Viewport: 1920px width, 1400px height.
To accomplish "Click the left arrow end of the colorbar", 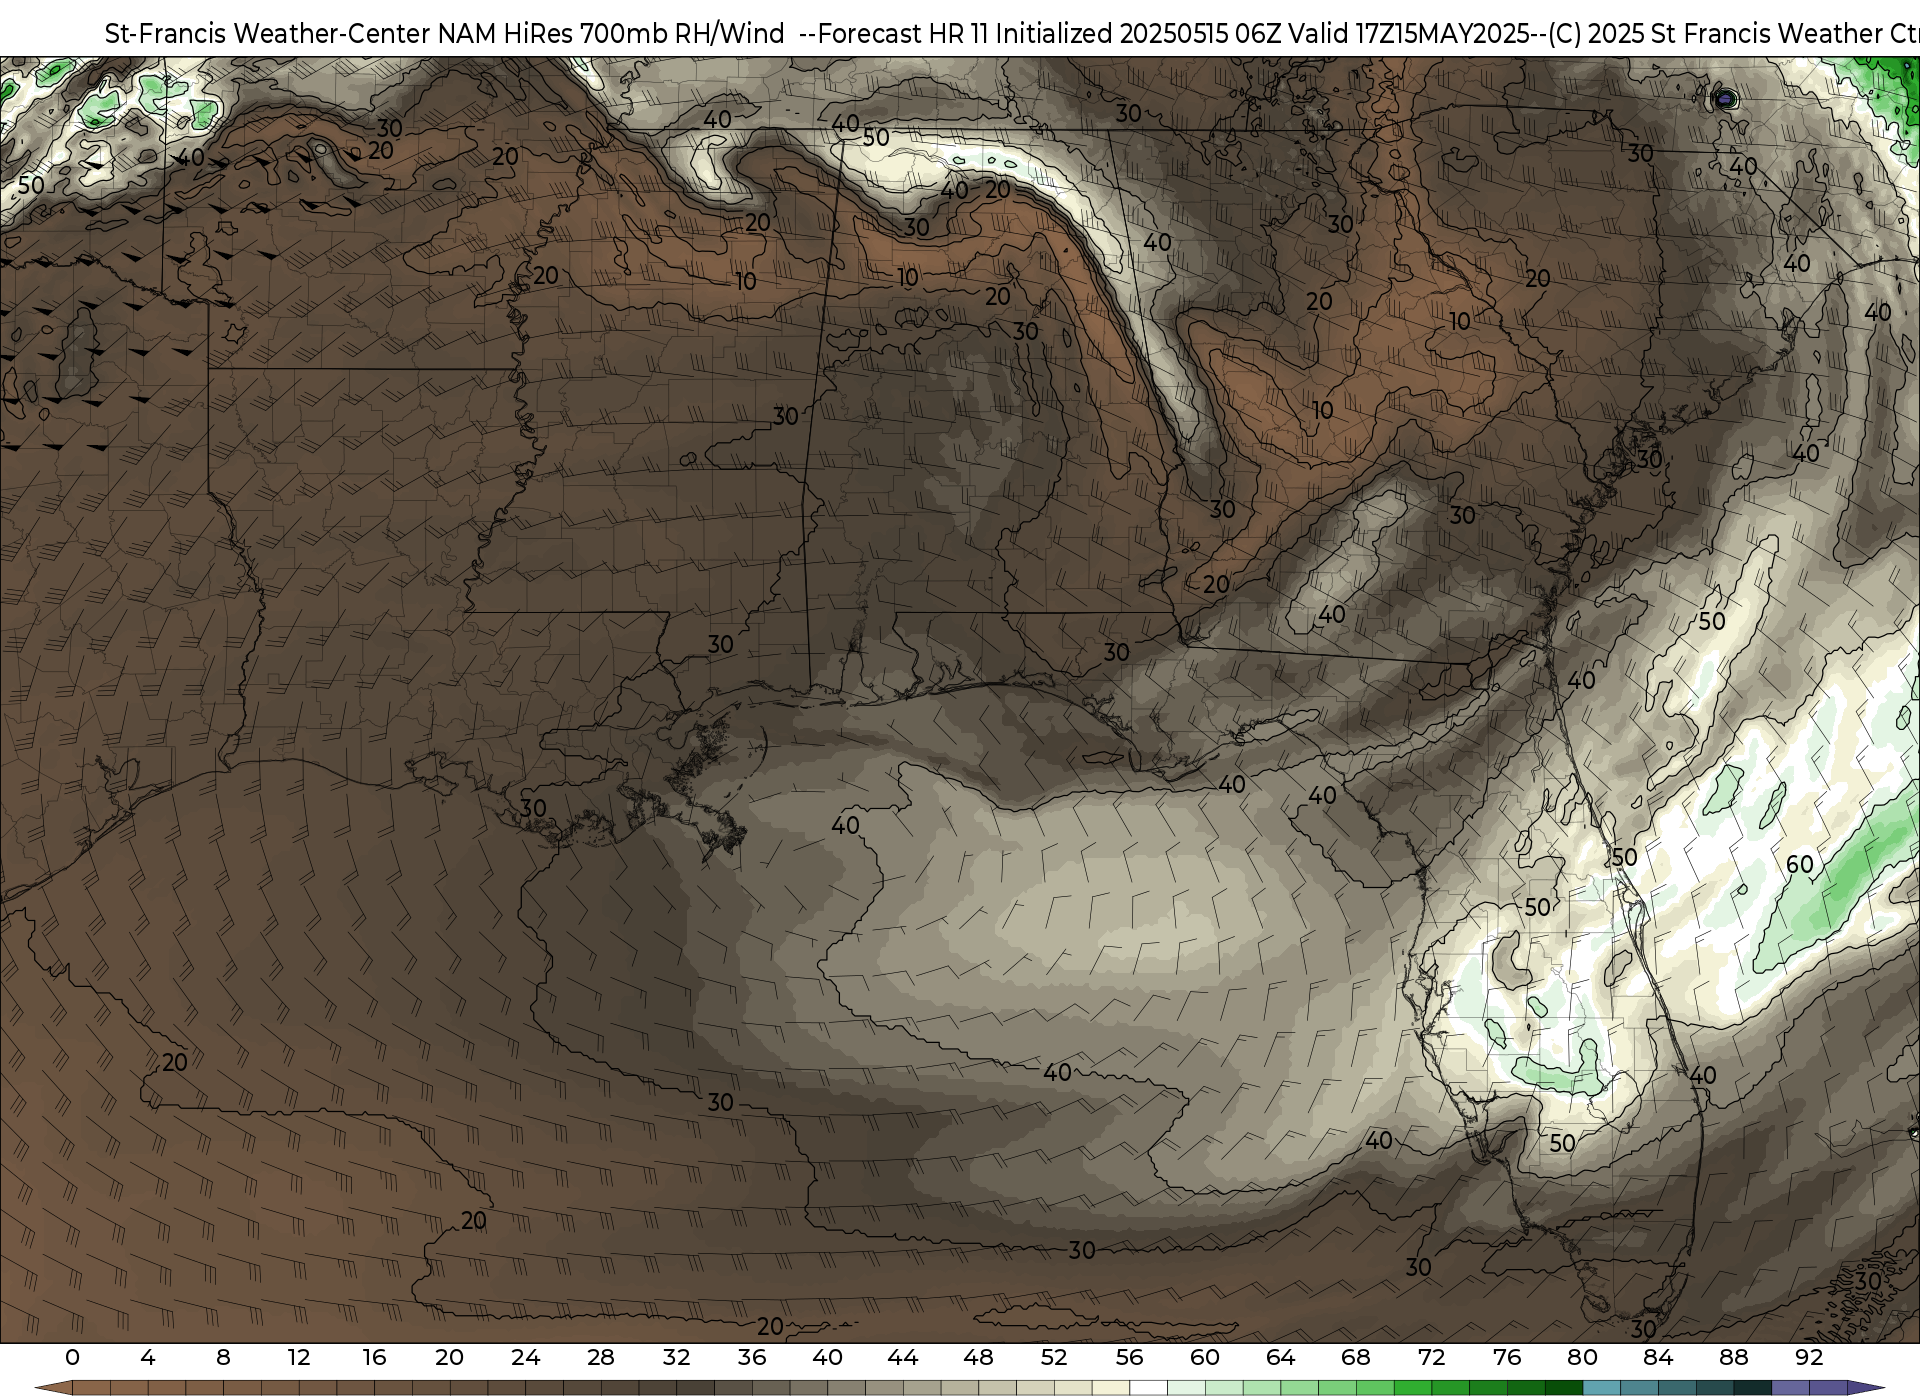I will click(x=53, y=1388).
